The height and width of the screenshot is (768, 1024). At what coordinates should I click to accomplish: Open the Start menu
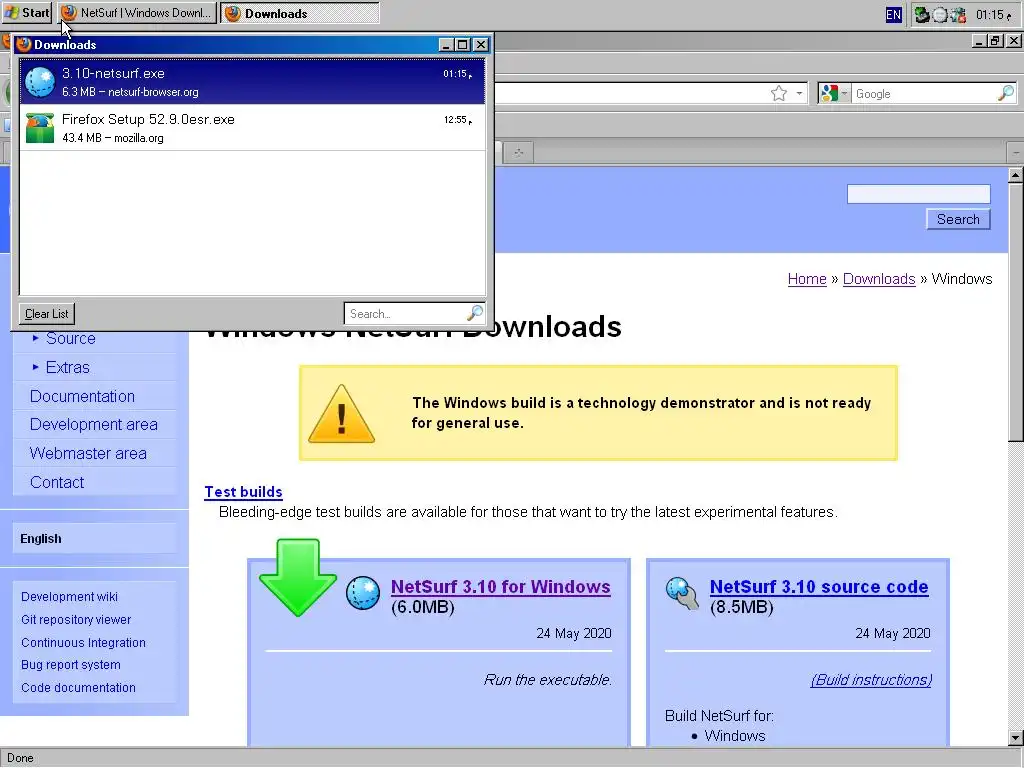(27, 13)
